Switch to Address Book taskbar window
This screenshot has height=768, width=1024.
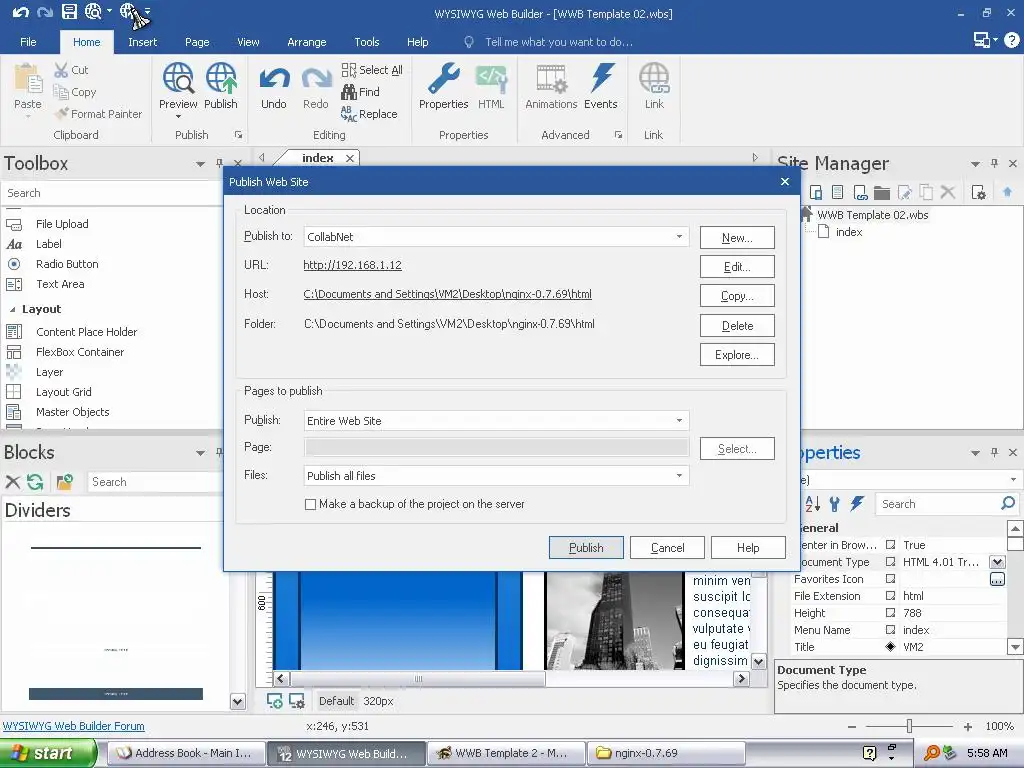click(x=187, y=753)
